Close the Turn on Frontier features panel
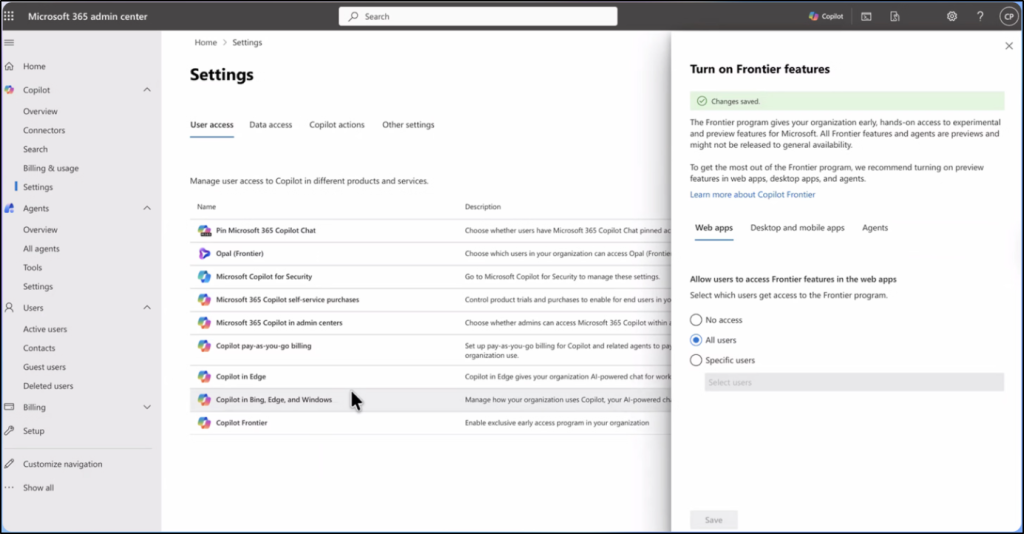1024x534 pixels. [x=1009, y=46]
